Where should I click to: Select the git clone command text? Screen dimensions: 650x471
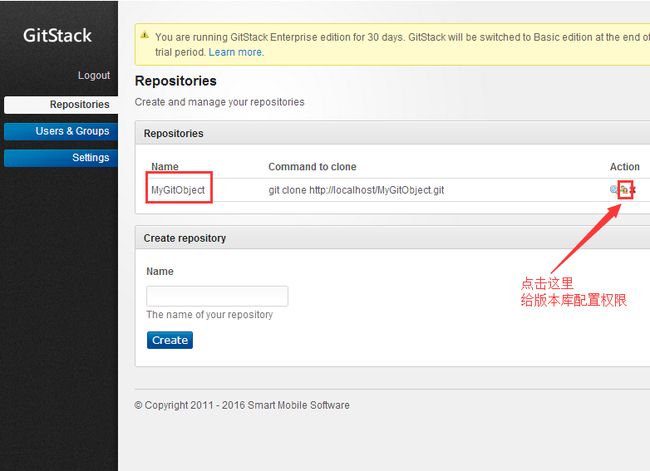[356, 190]
